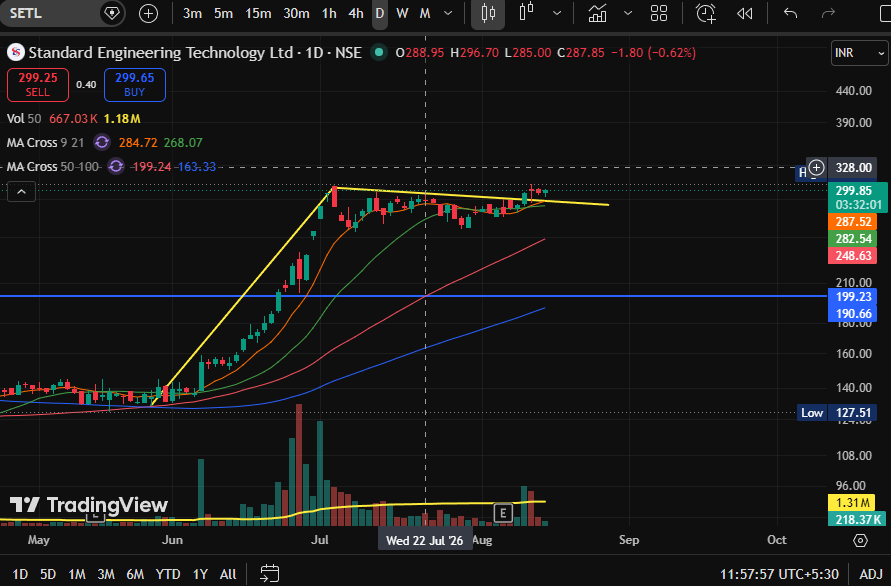Click the Low 127.51 price label

pyautogui.click(x=836, y=413)
